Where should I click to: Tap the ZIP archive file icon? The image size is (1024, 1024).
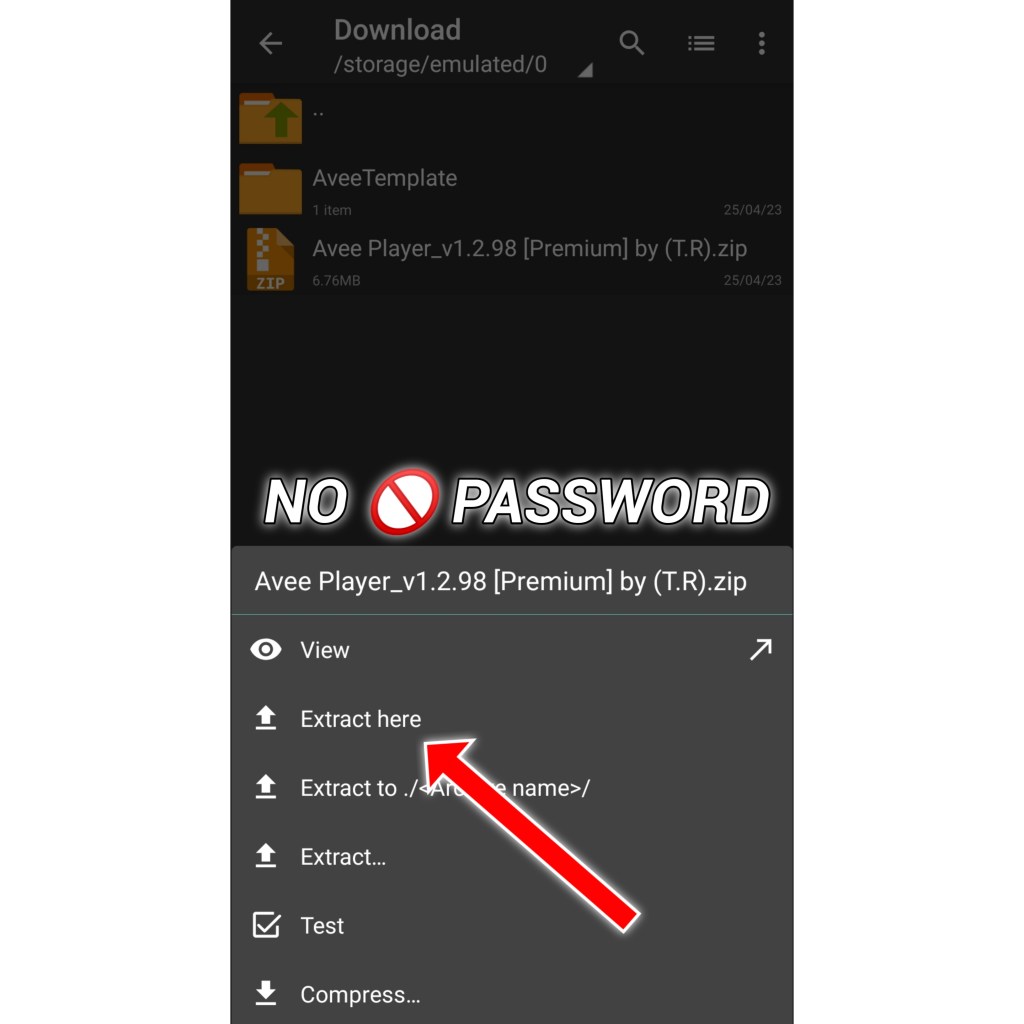270,259
